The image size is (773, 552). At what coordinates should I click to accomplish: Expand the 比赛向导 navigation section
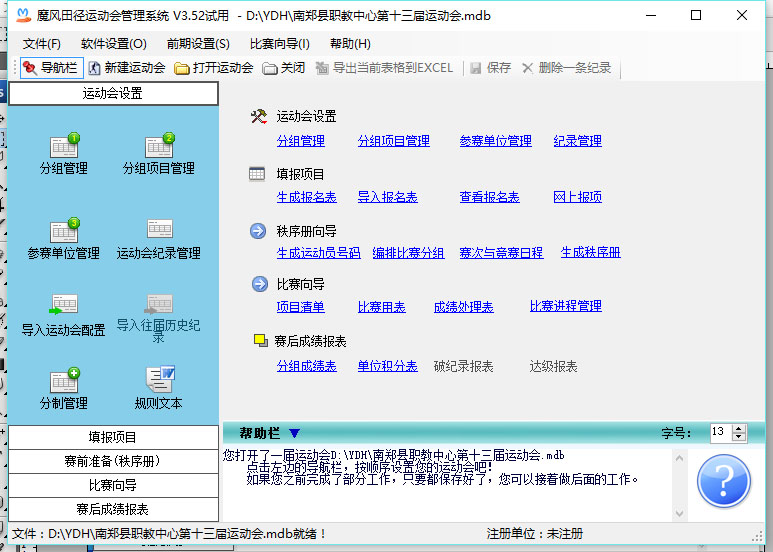pos(113,485)
